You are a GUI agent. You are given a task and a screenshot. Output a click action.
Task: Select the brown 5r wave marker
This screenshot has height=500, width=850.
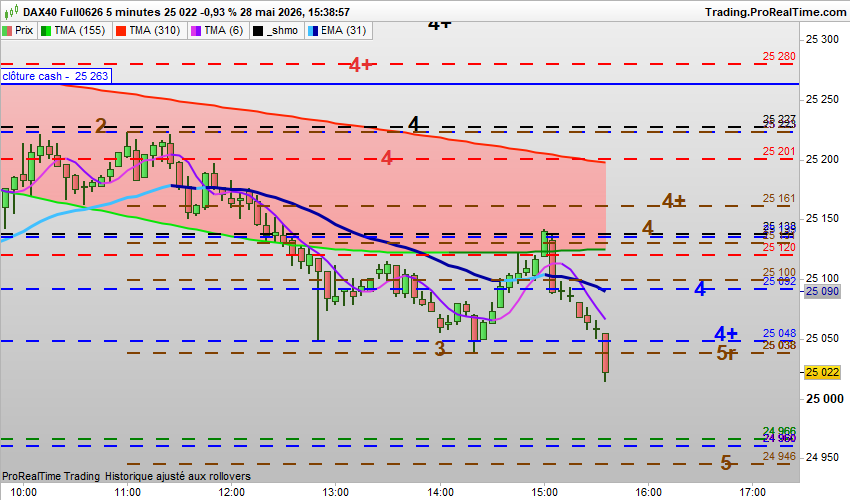[x=726, y=353]
